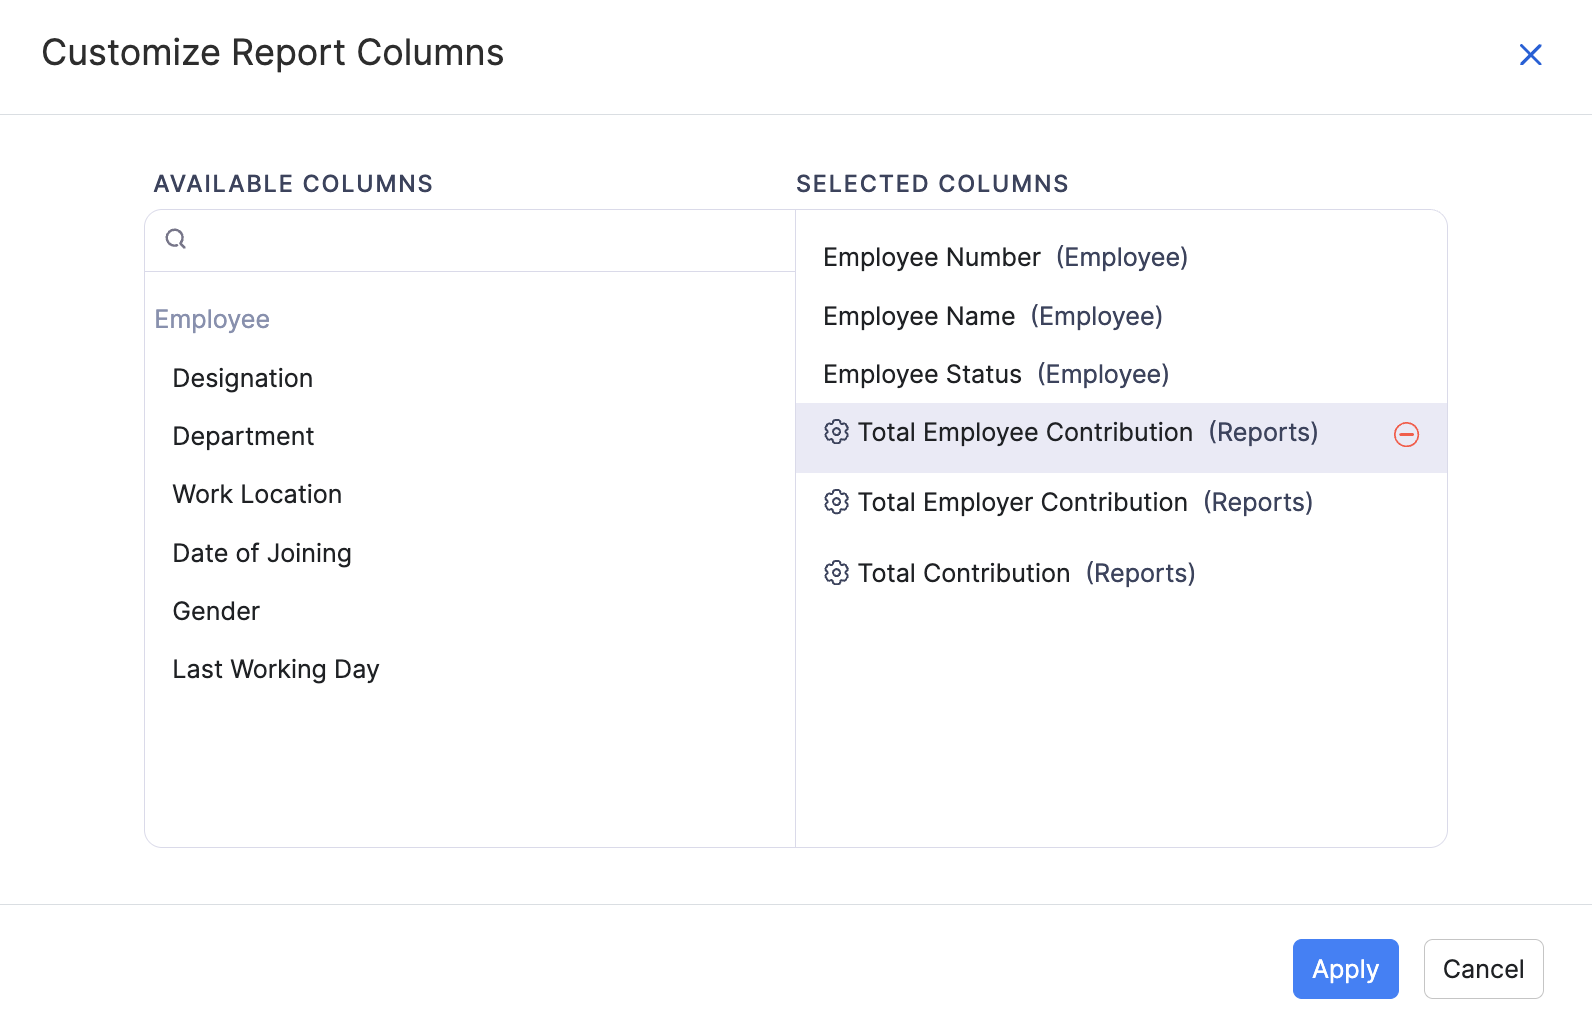1592x1024 pixels.
Task: Add Gender column
Action: [x=216, y=611]
